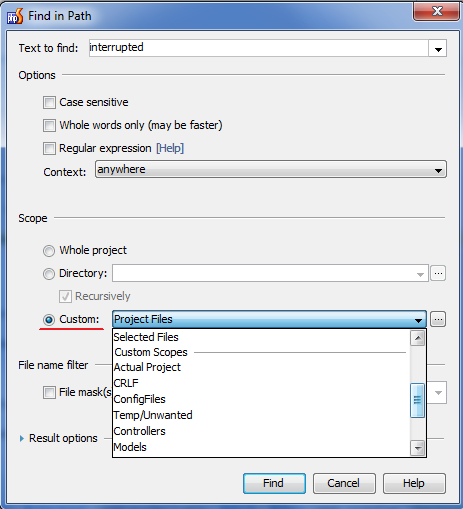Enable Whole words only checkbox

[x=49, y=126]
